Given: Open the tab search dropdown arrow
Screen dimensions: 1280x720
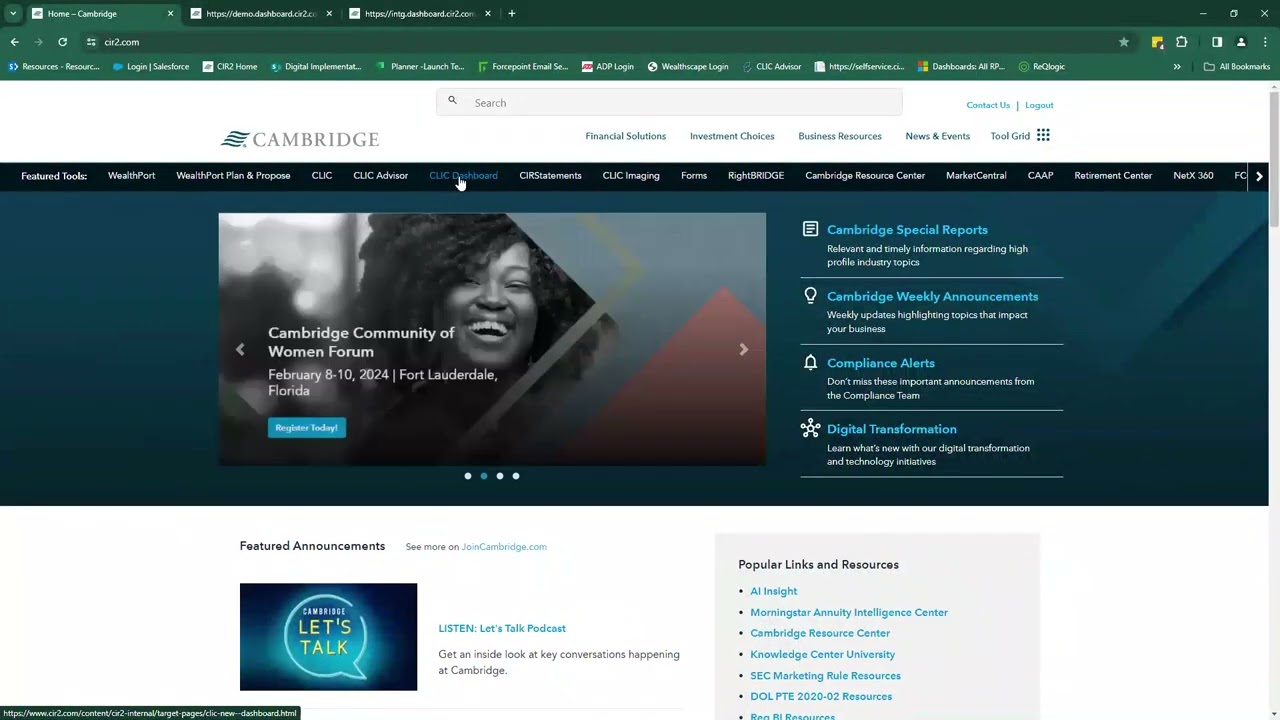Looking at the screenshot, I should [13, 14].
